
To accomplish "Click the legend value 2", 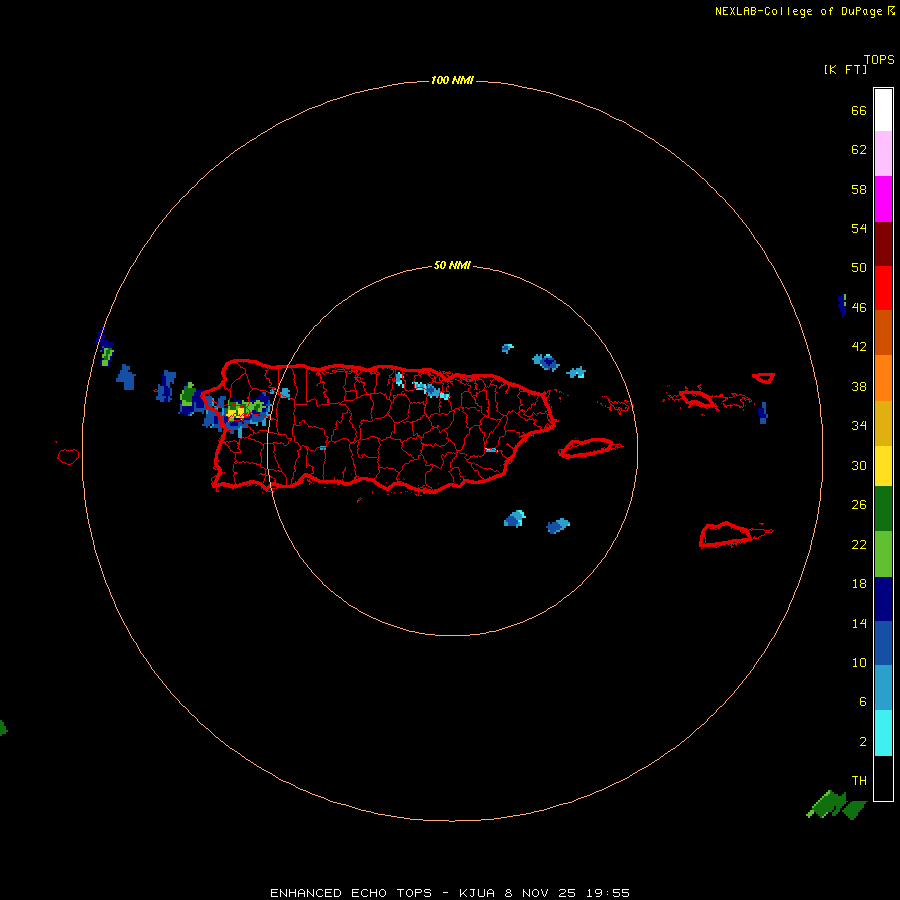I will tap(863, 742).
